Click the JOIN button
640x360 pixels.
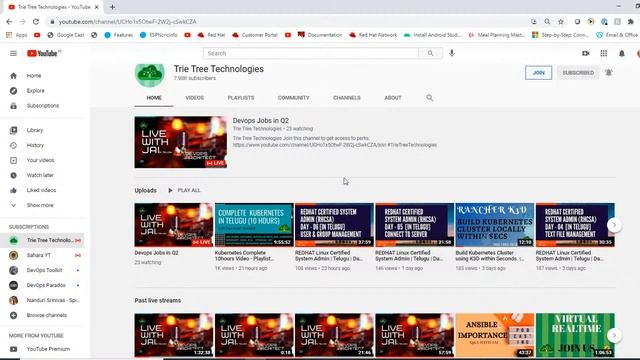538,73
